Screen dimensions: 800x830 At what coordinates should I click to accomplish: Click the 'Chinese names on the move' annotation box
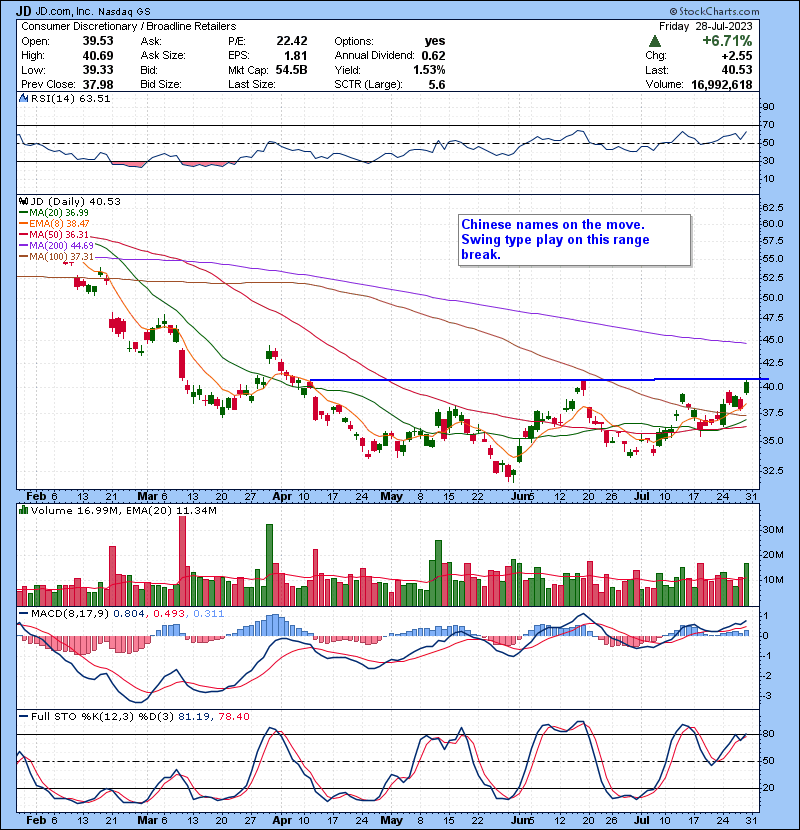574,239
